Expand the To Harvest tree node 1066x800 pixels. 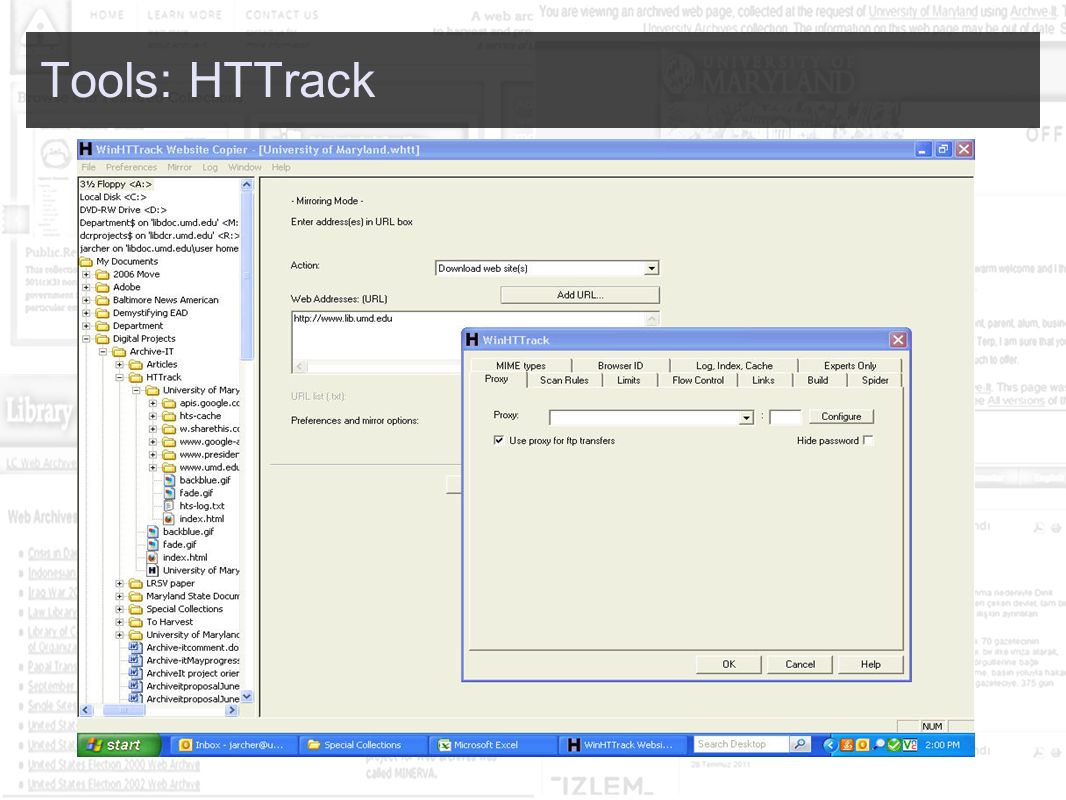(x=120, y=623)
